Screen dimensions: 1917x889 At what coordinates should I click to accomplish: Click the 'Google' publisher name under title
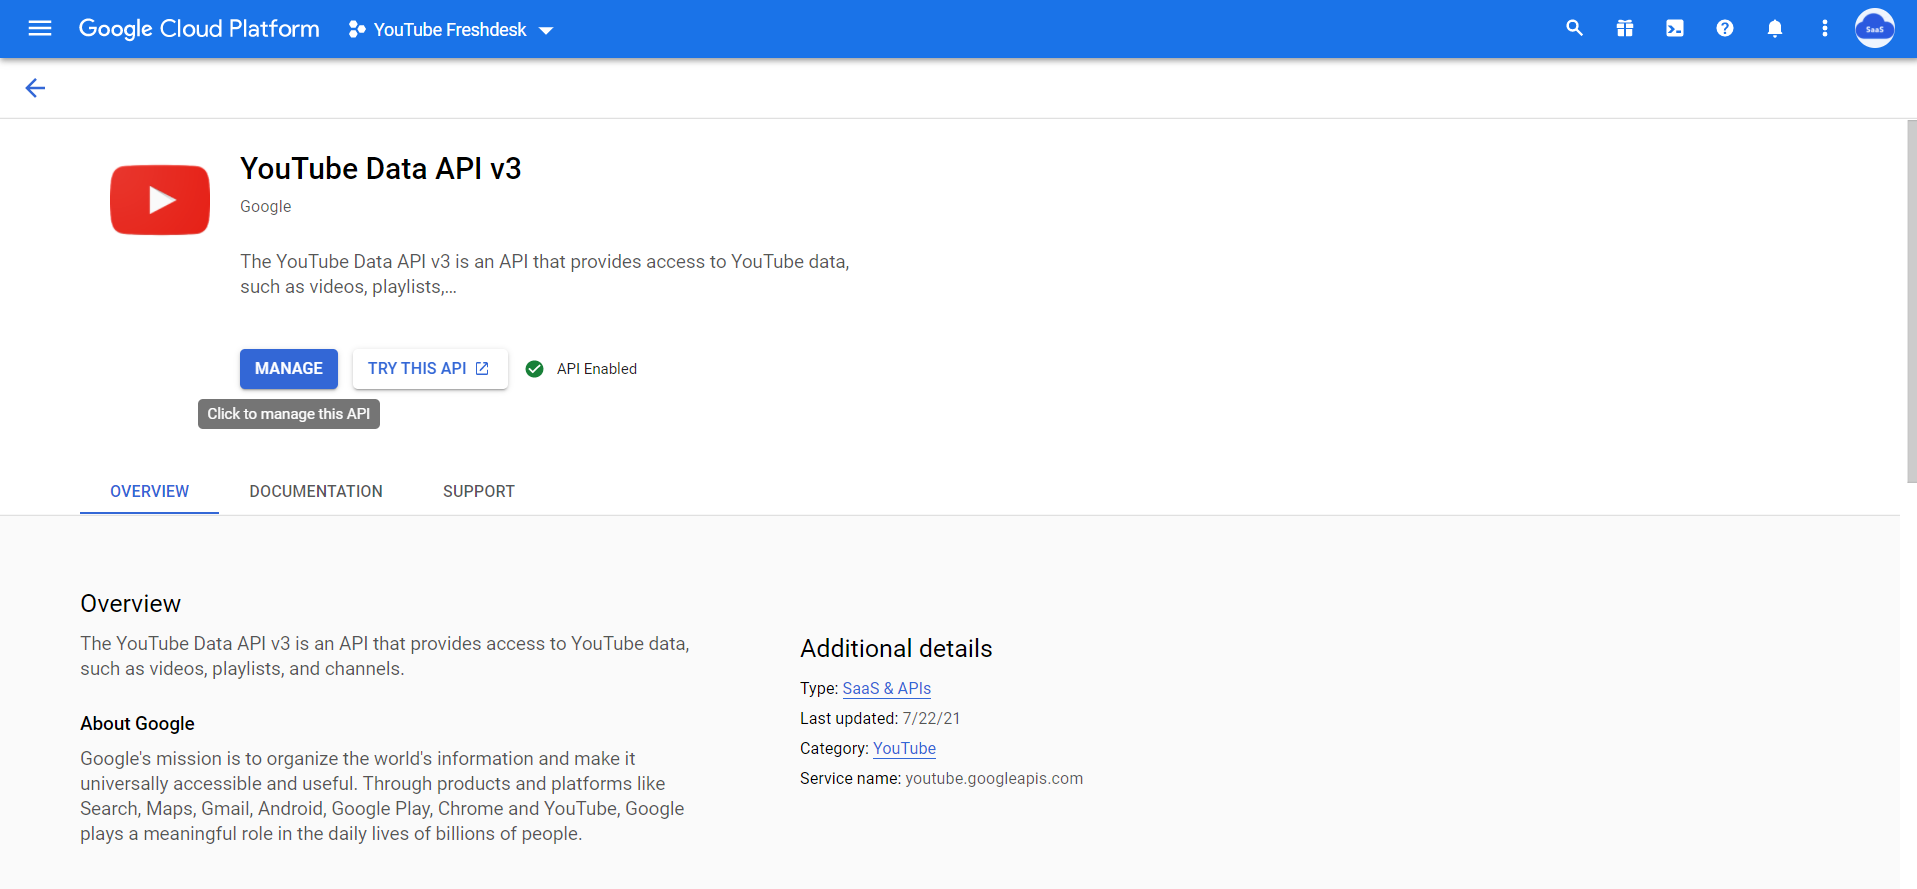[266, 206]
